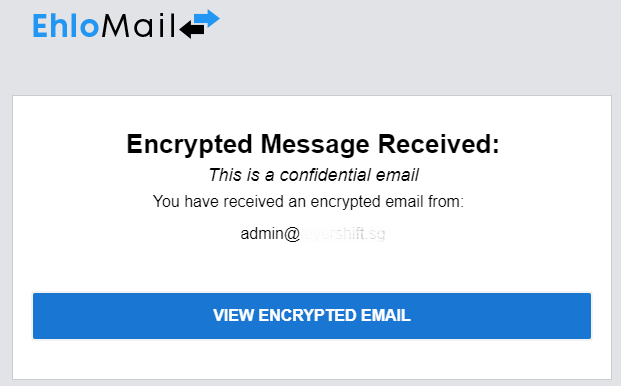Viewport: 621px width, 386px height.
Task: Click the word 'Received:' in the bold heading
Action: [x=438, y=144]
